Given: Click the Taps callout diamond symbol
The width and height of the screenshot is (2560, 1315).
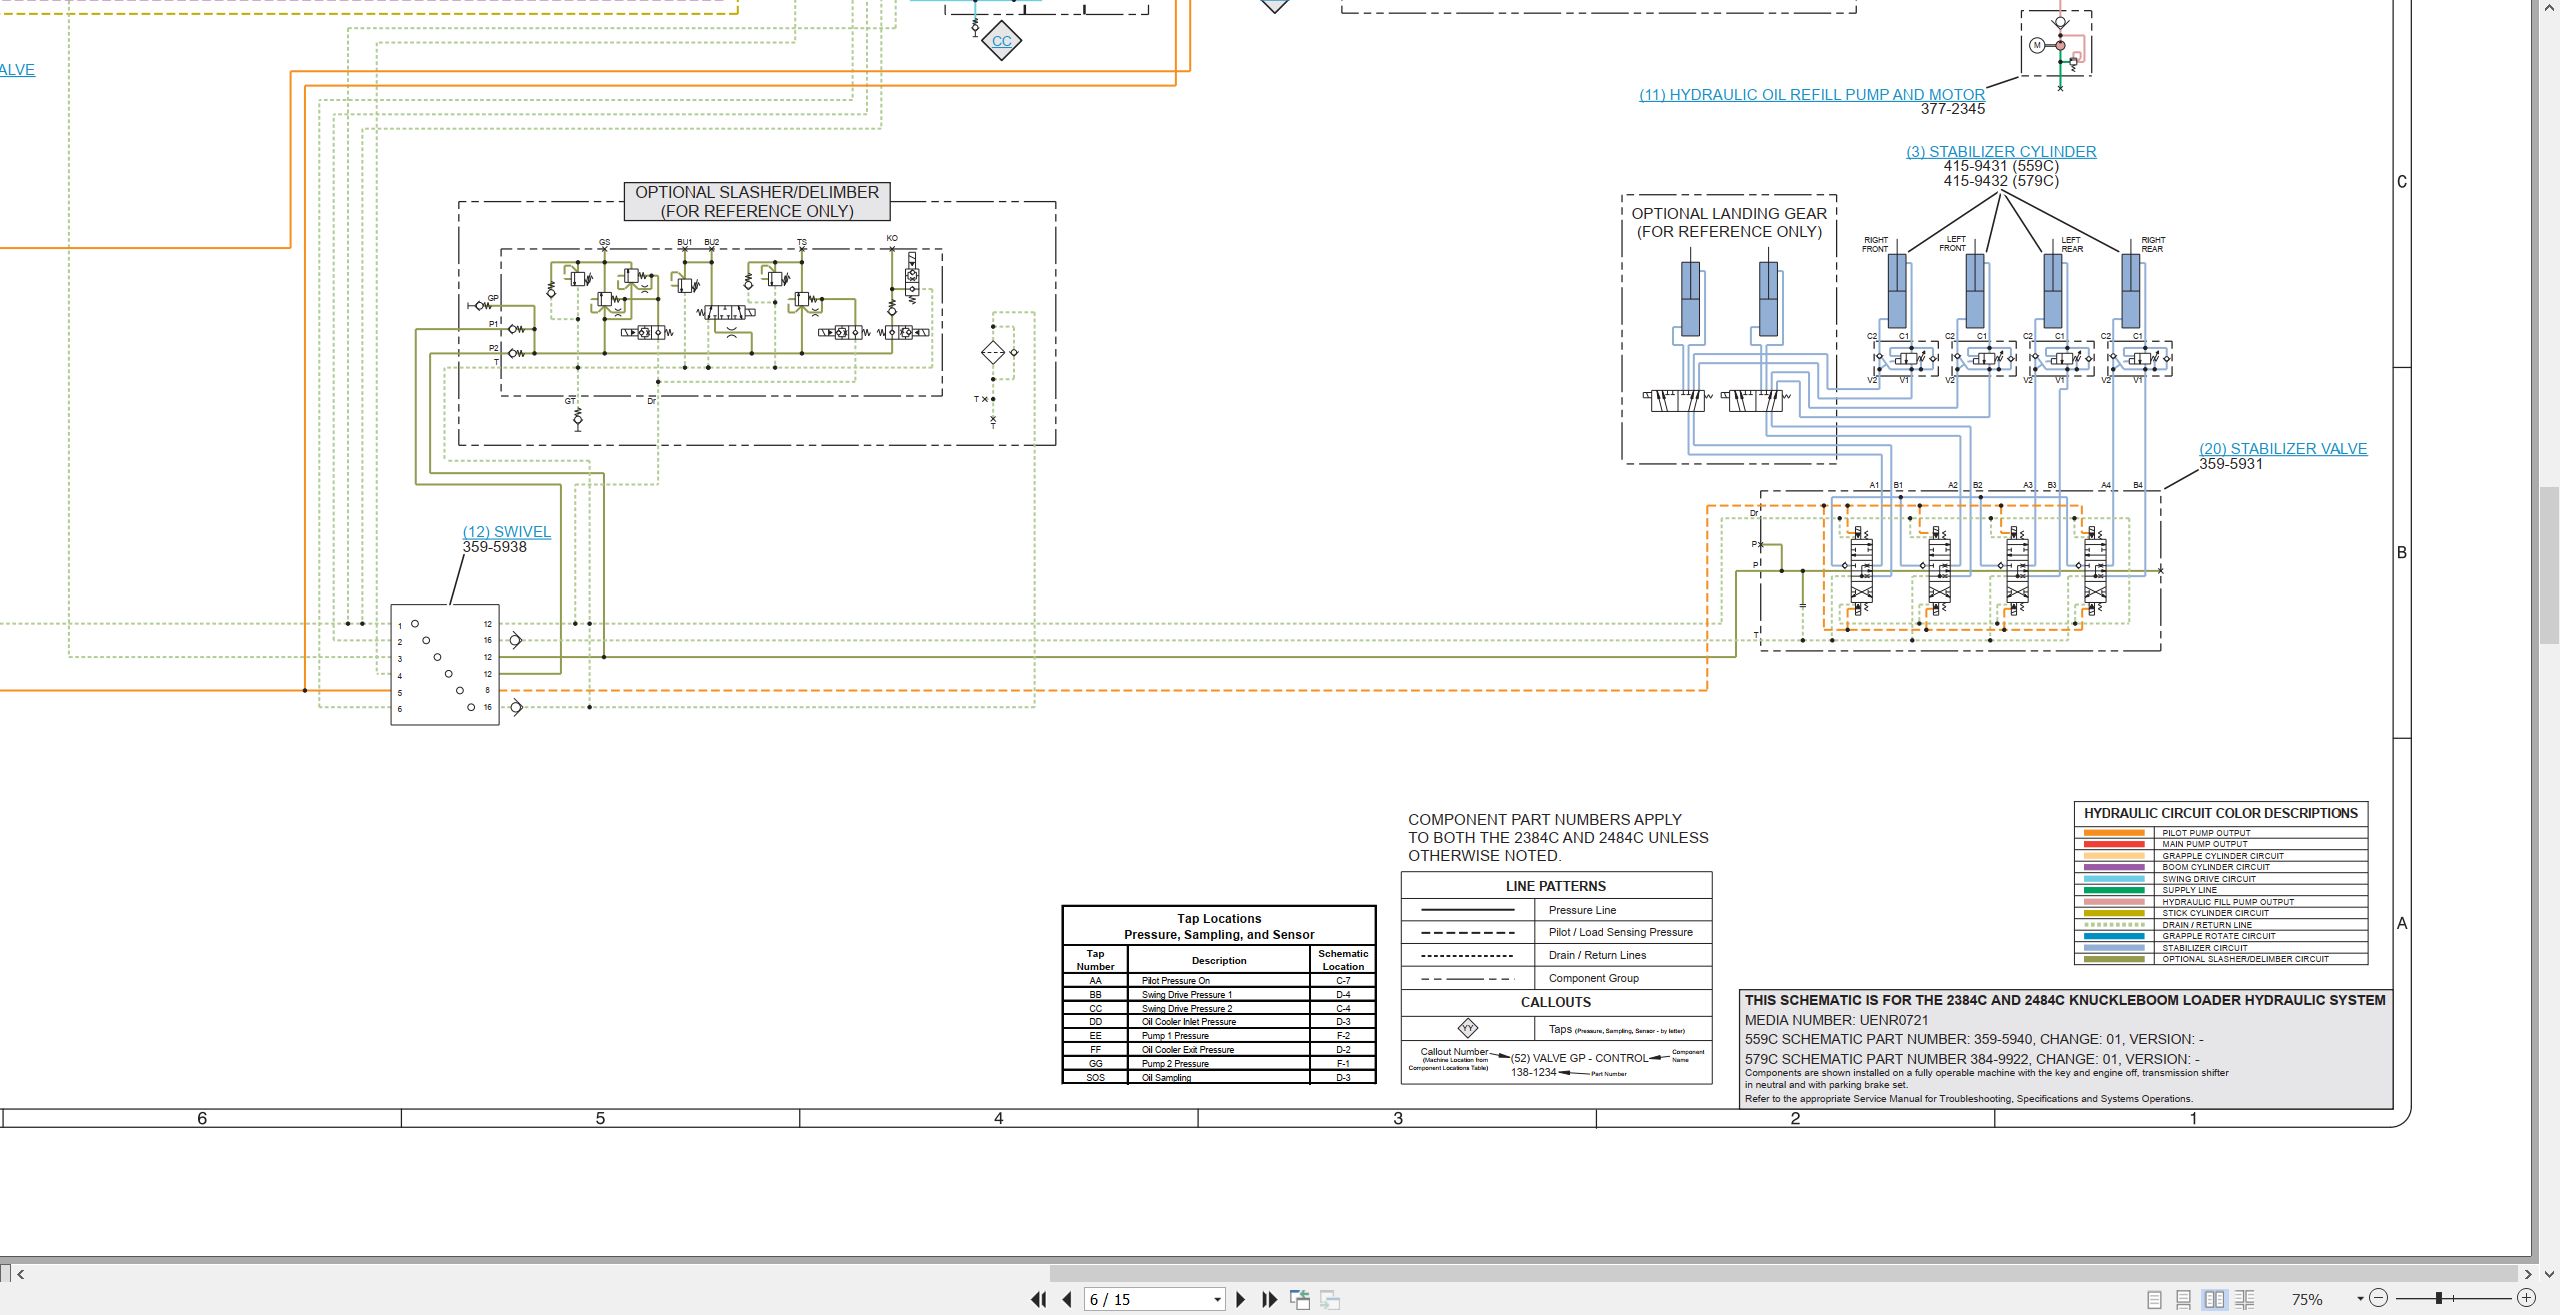Looking at the screenshot, I should (1467, 1028).
